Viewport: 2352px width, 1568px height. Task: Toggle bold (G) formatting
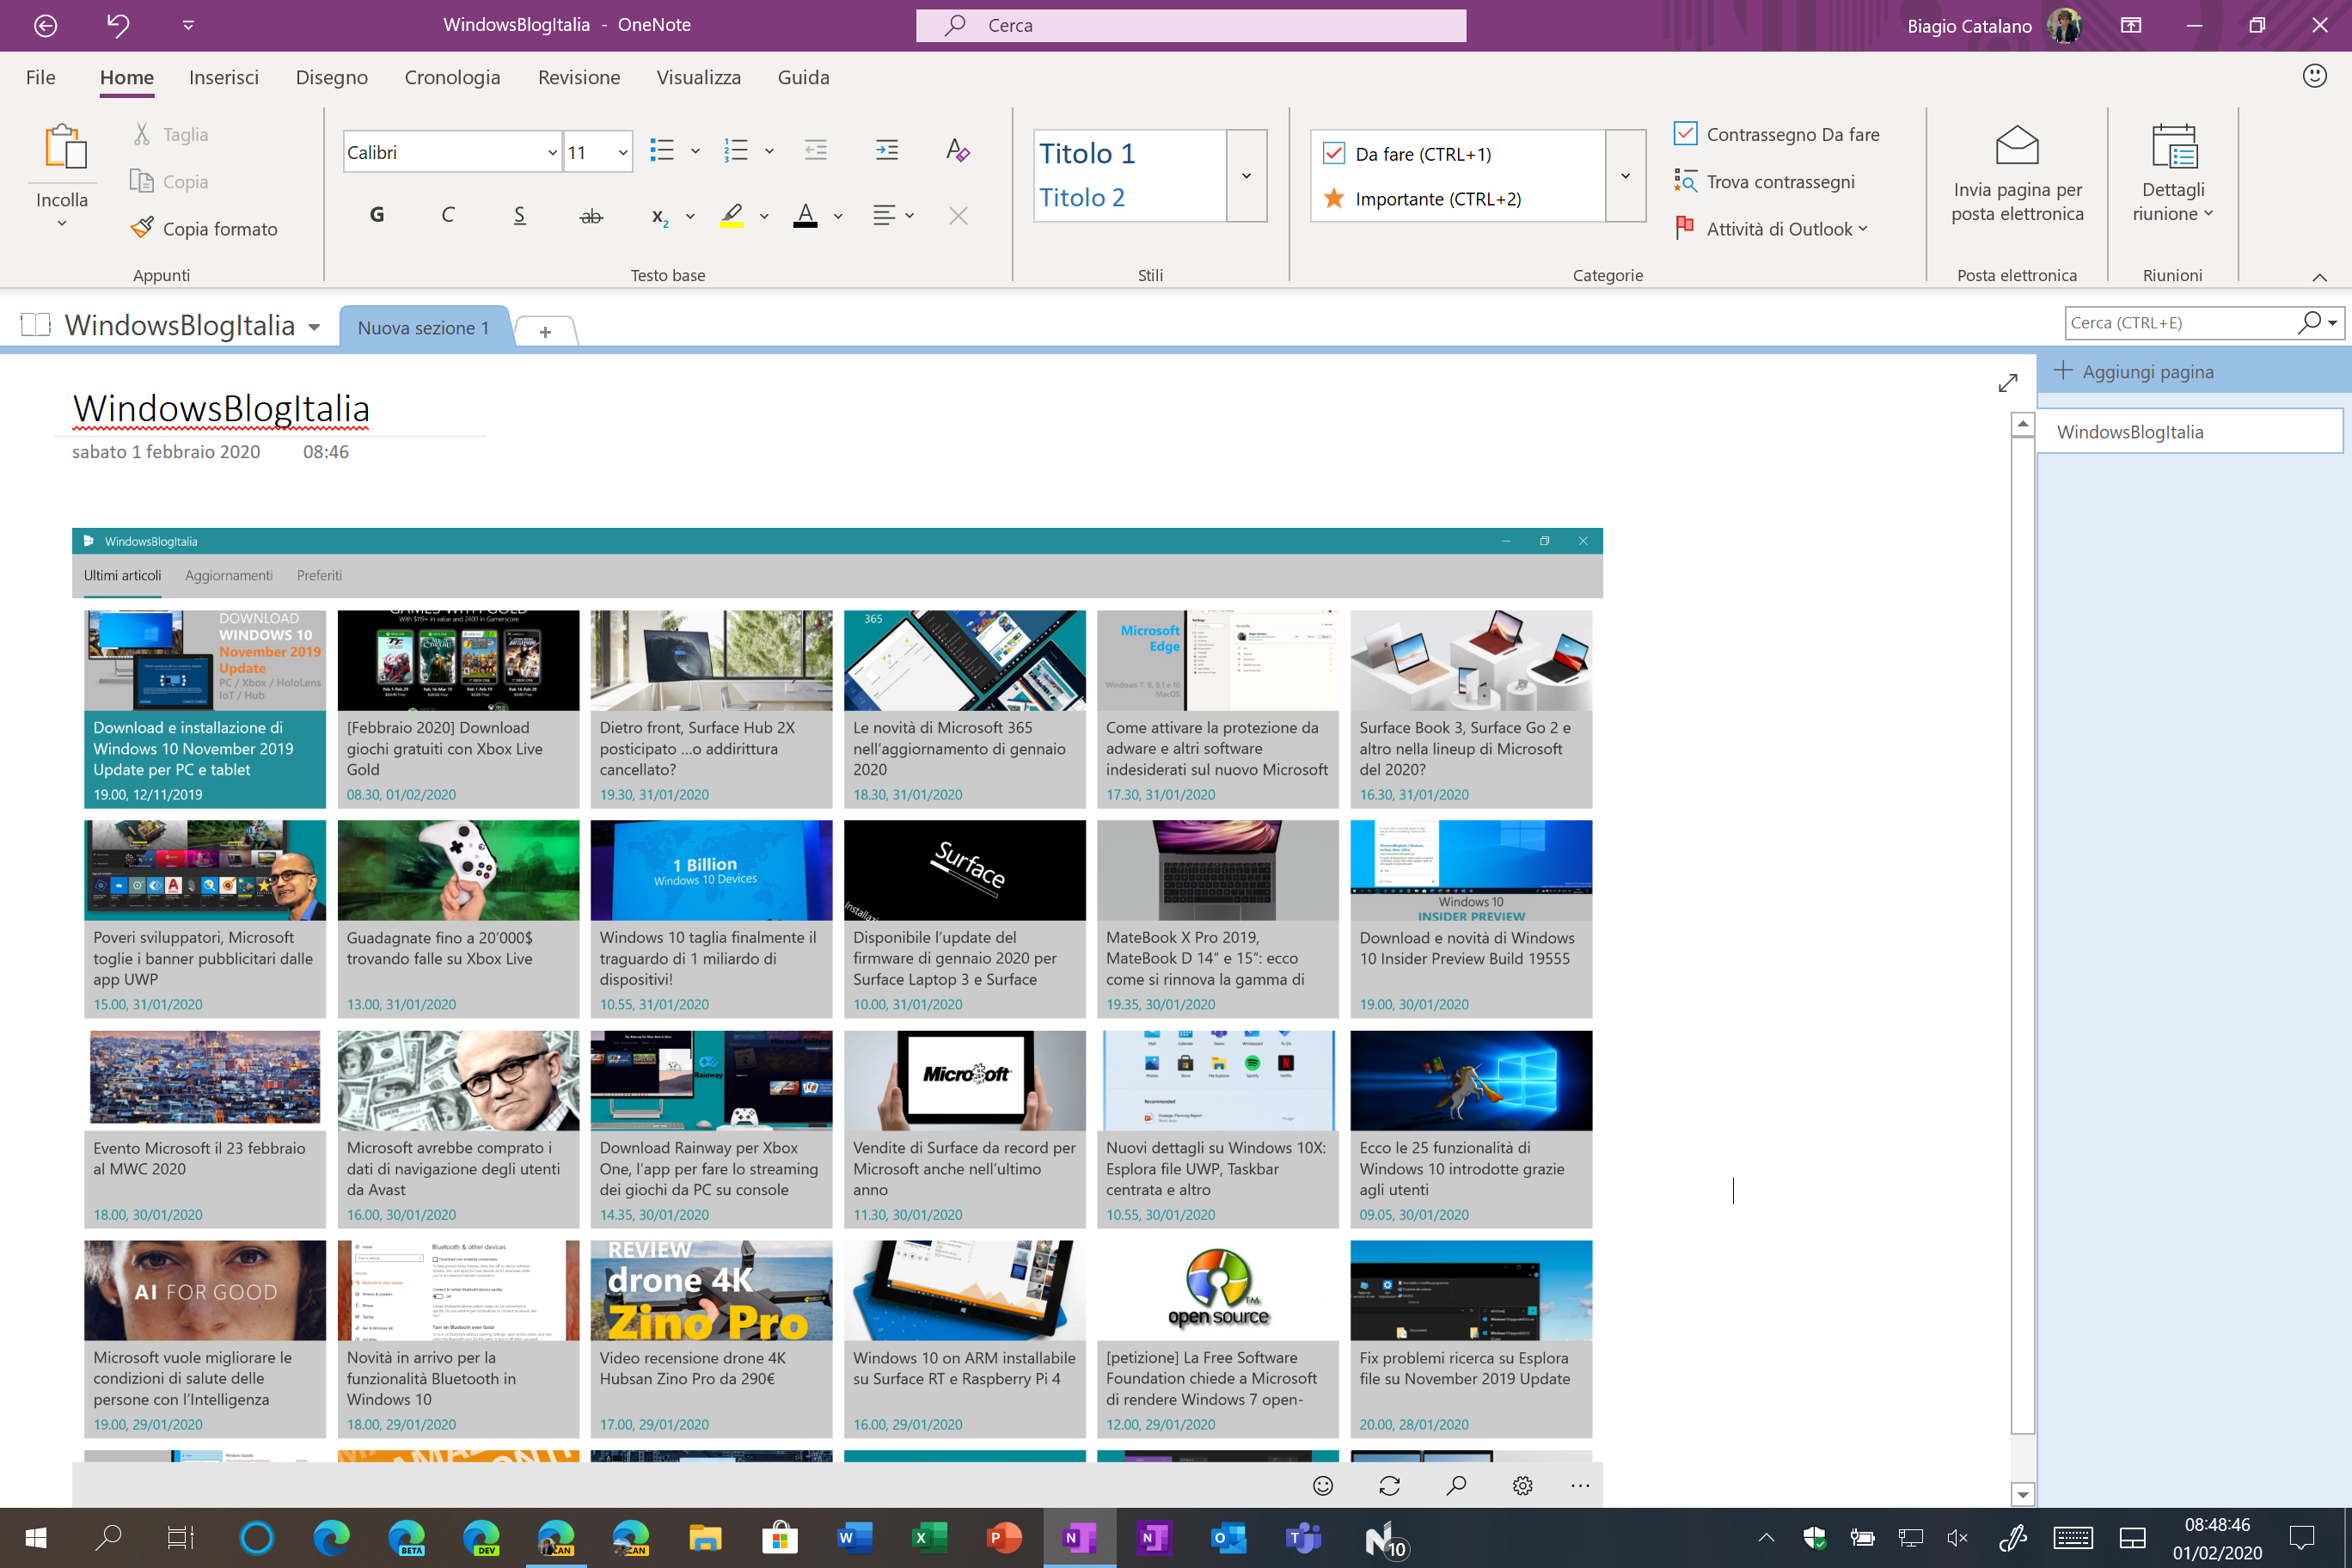[x=377, y=215]
